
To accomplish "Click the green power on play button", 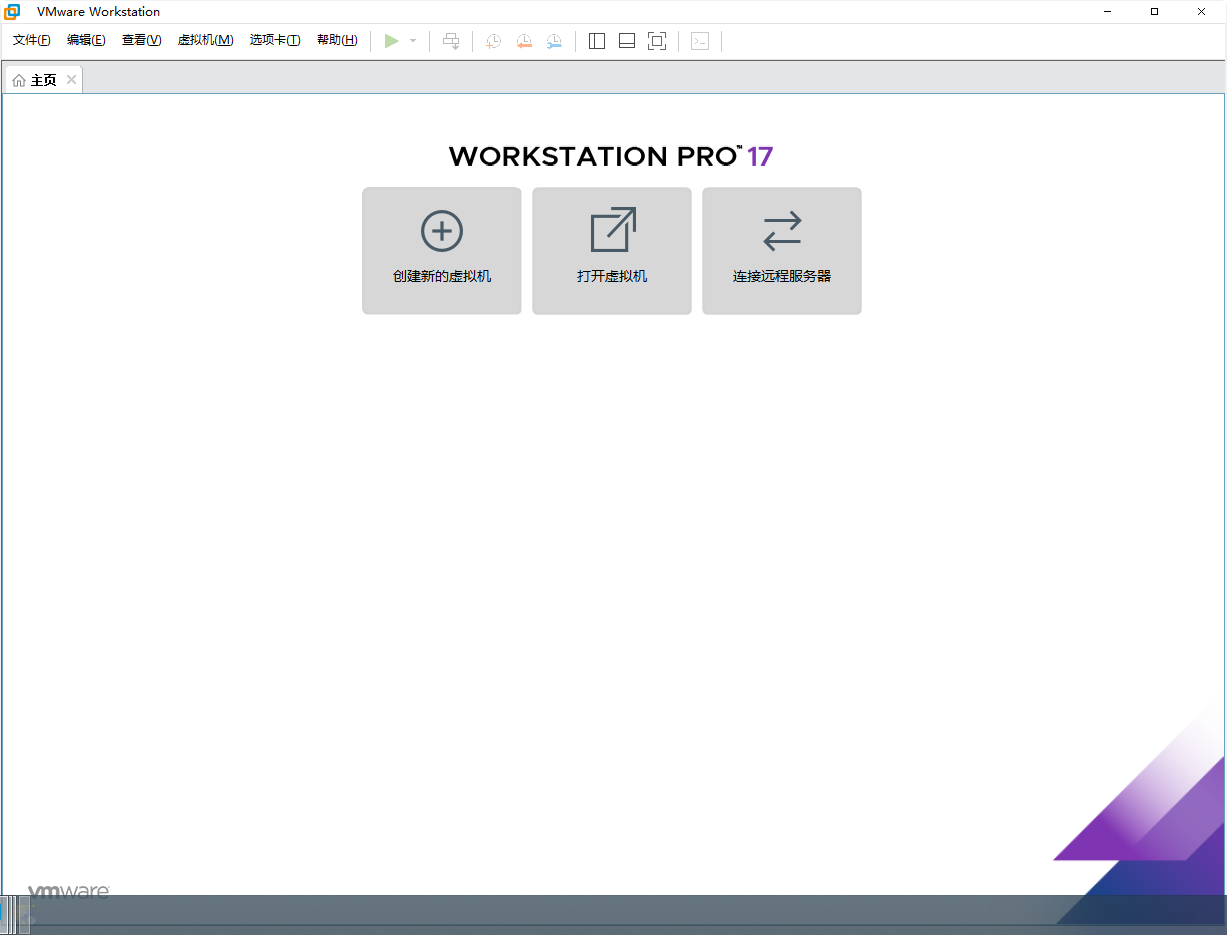I will click(x=391, y=41).
